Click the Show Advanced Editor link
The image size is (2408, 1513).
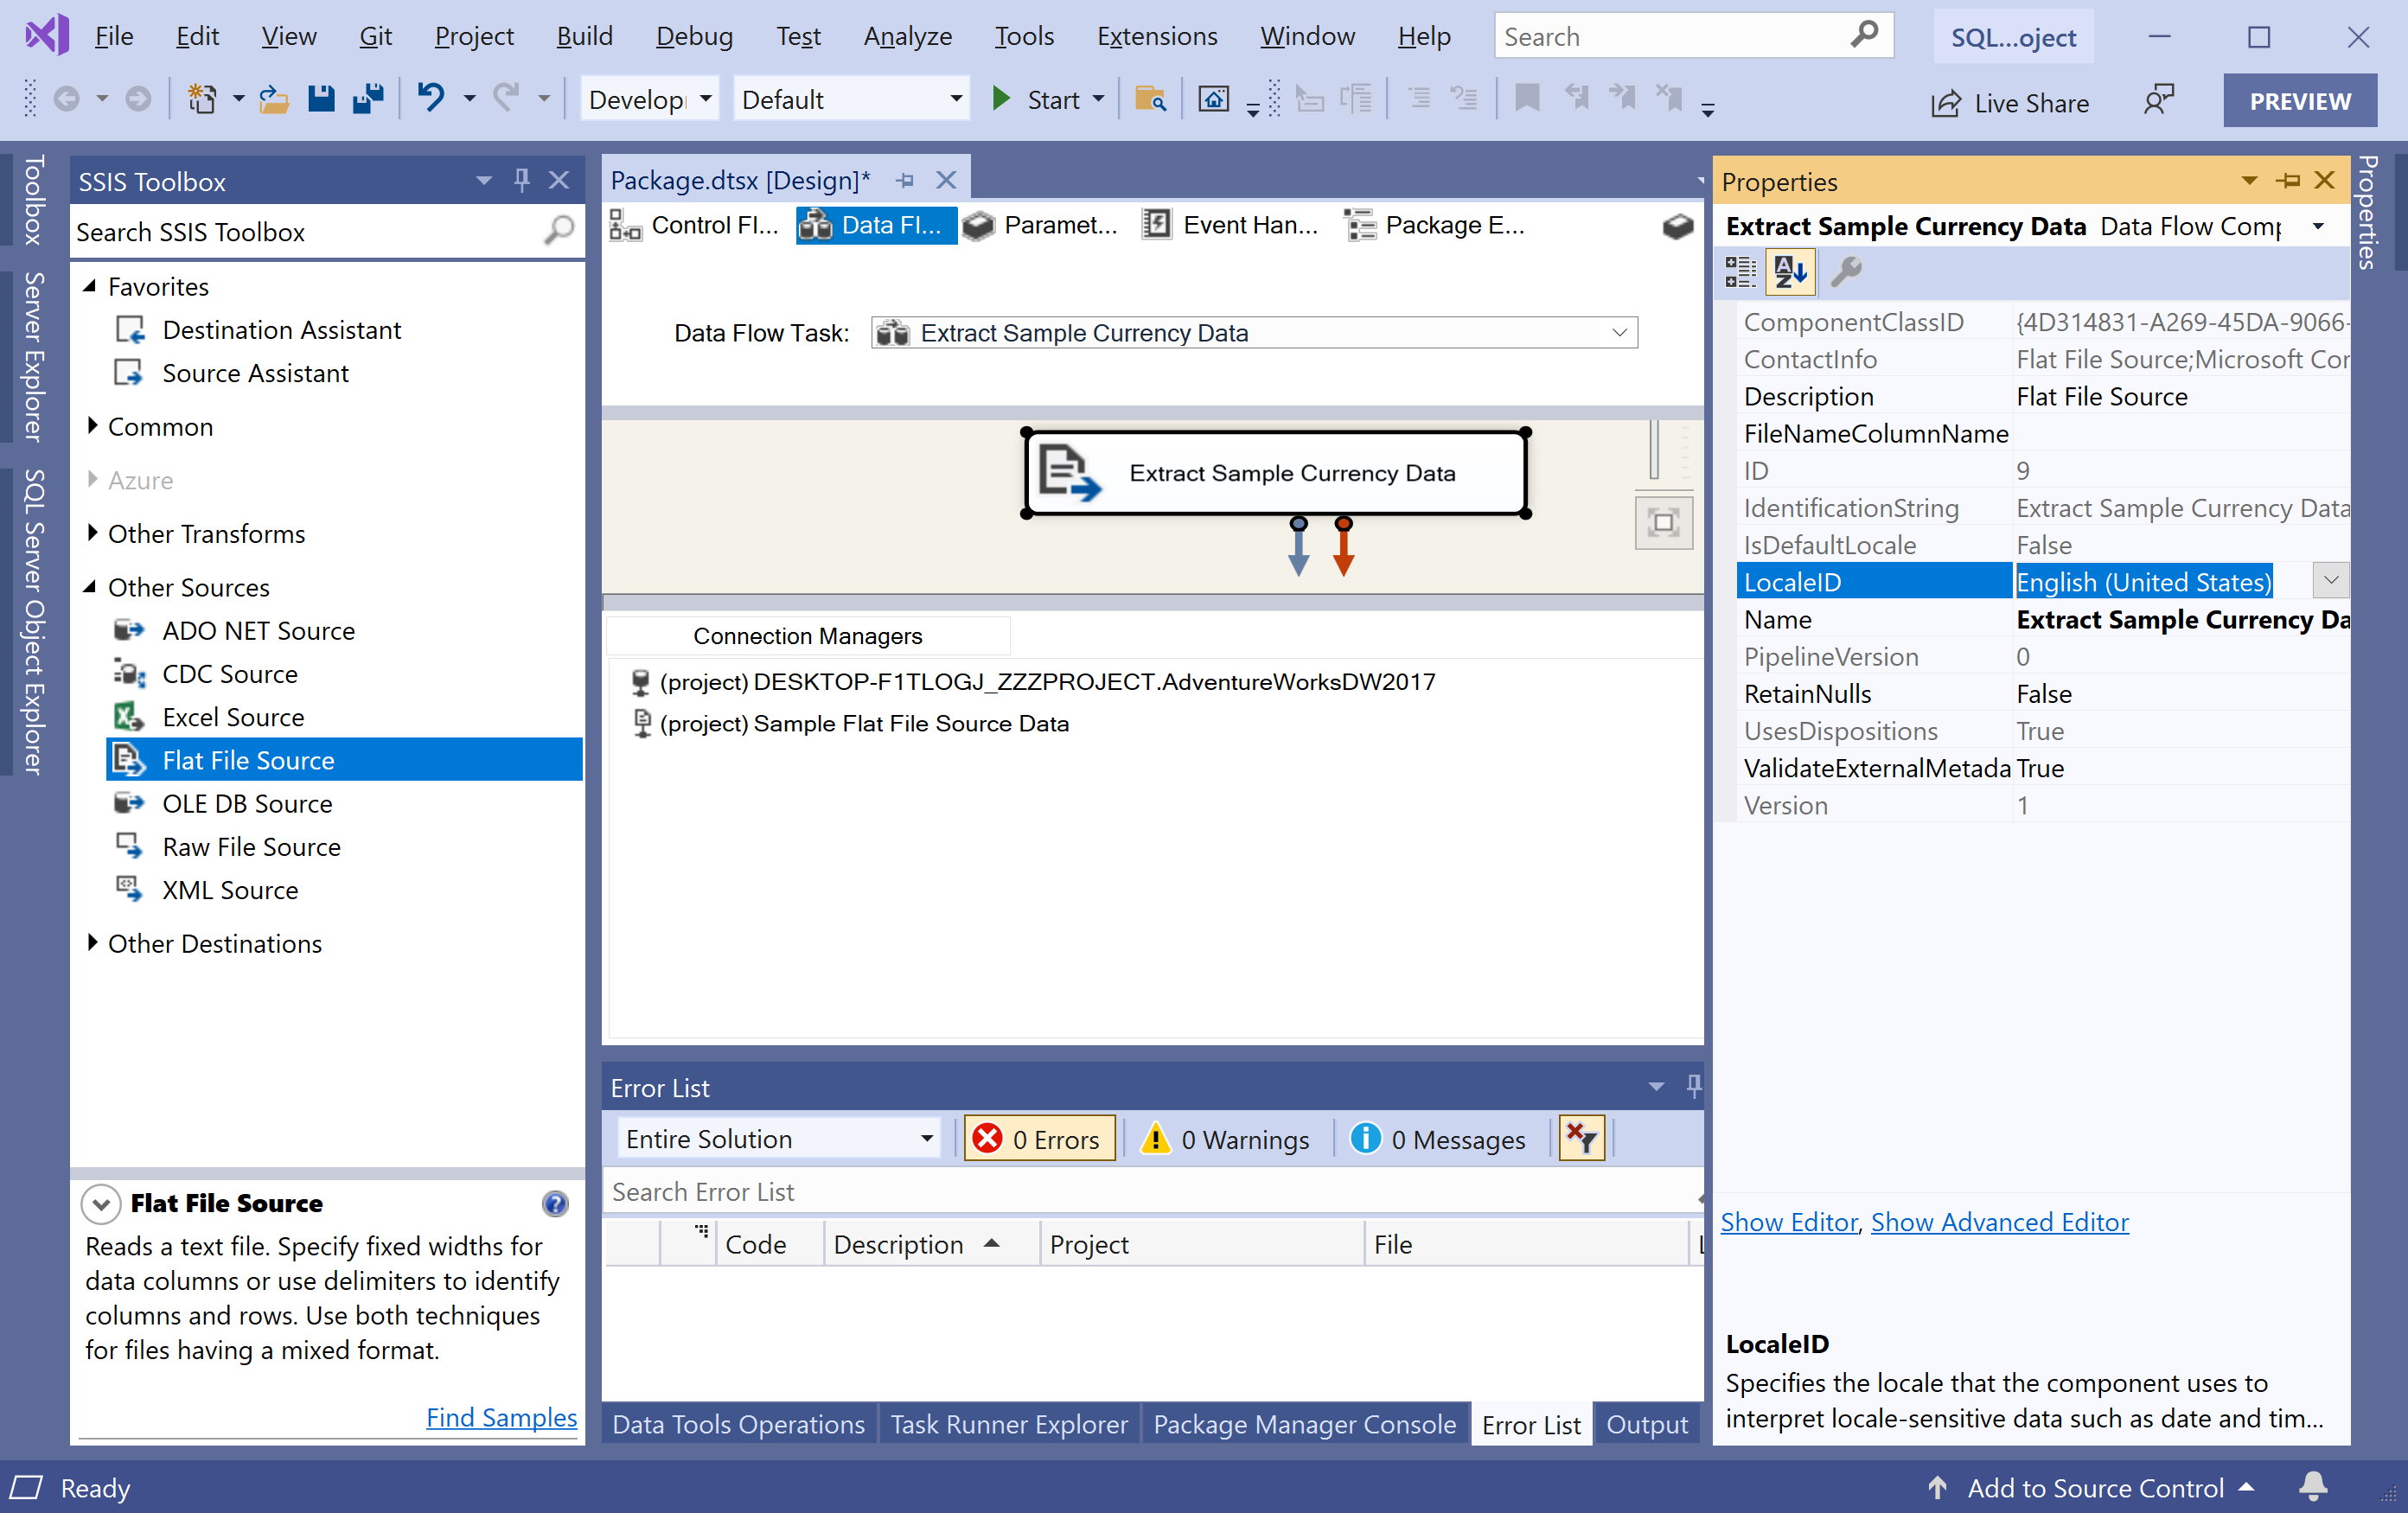1999,1222
